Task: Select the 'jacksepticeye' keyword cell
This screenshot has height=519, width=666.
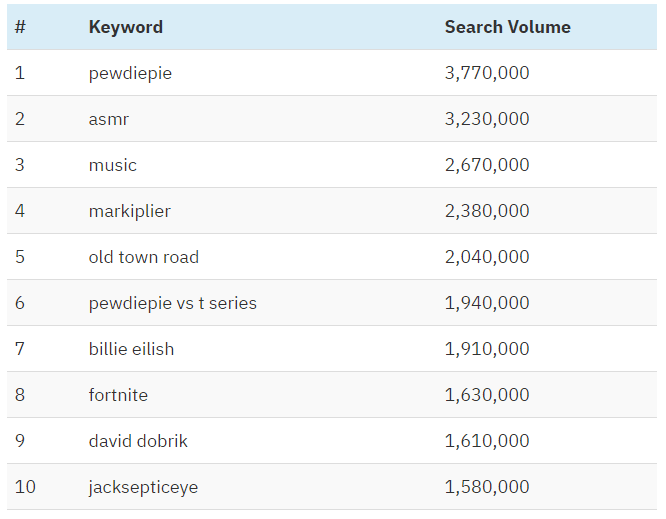Action: (x=143, y=488)
